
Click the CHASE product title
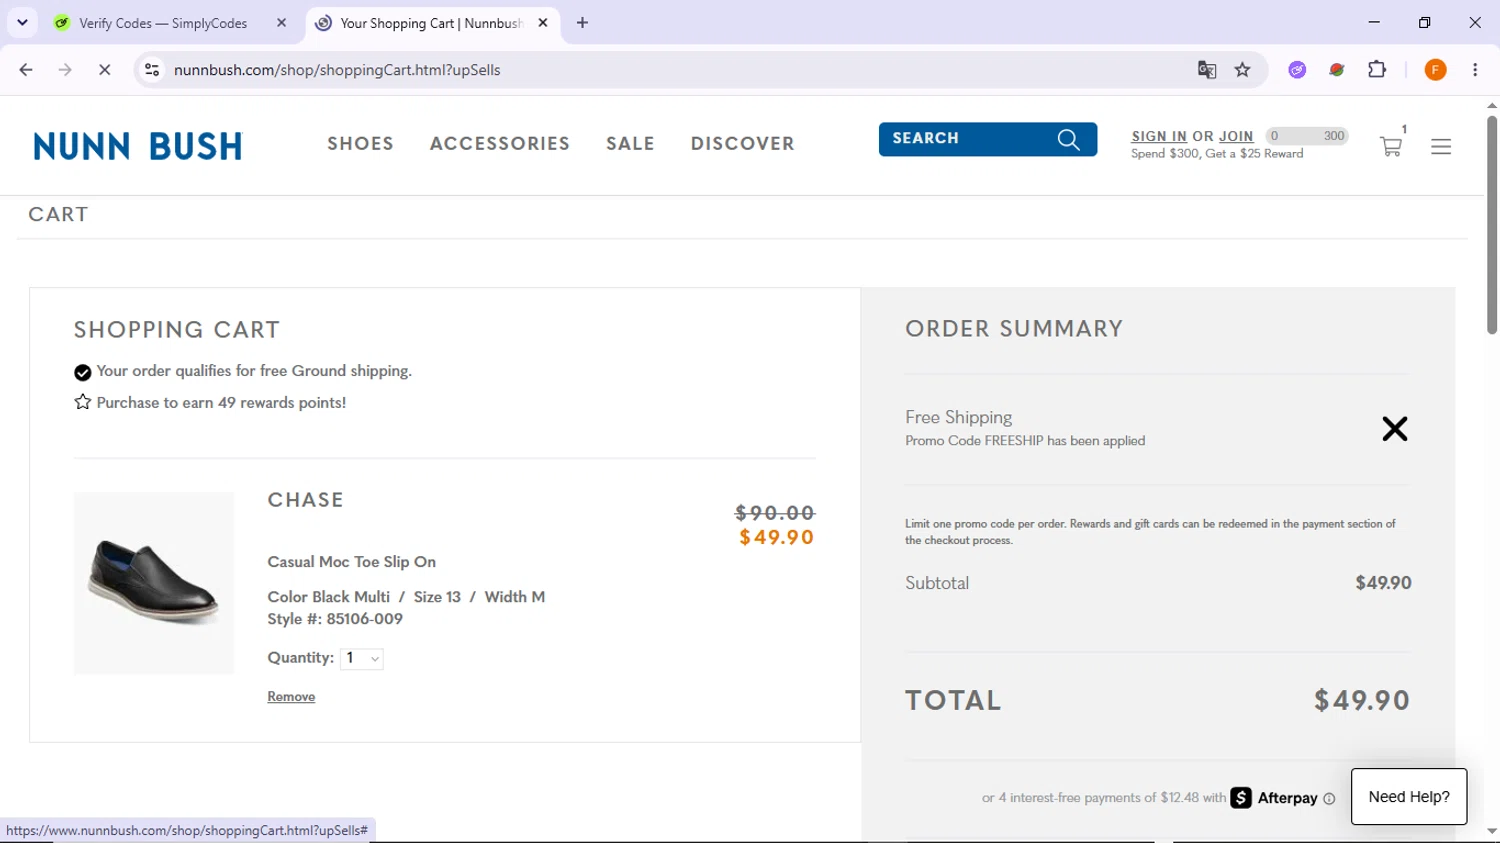[306, 500]
